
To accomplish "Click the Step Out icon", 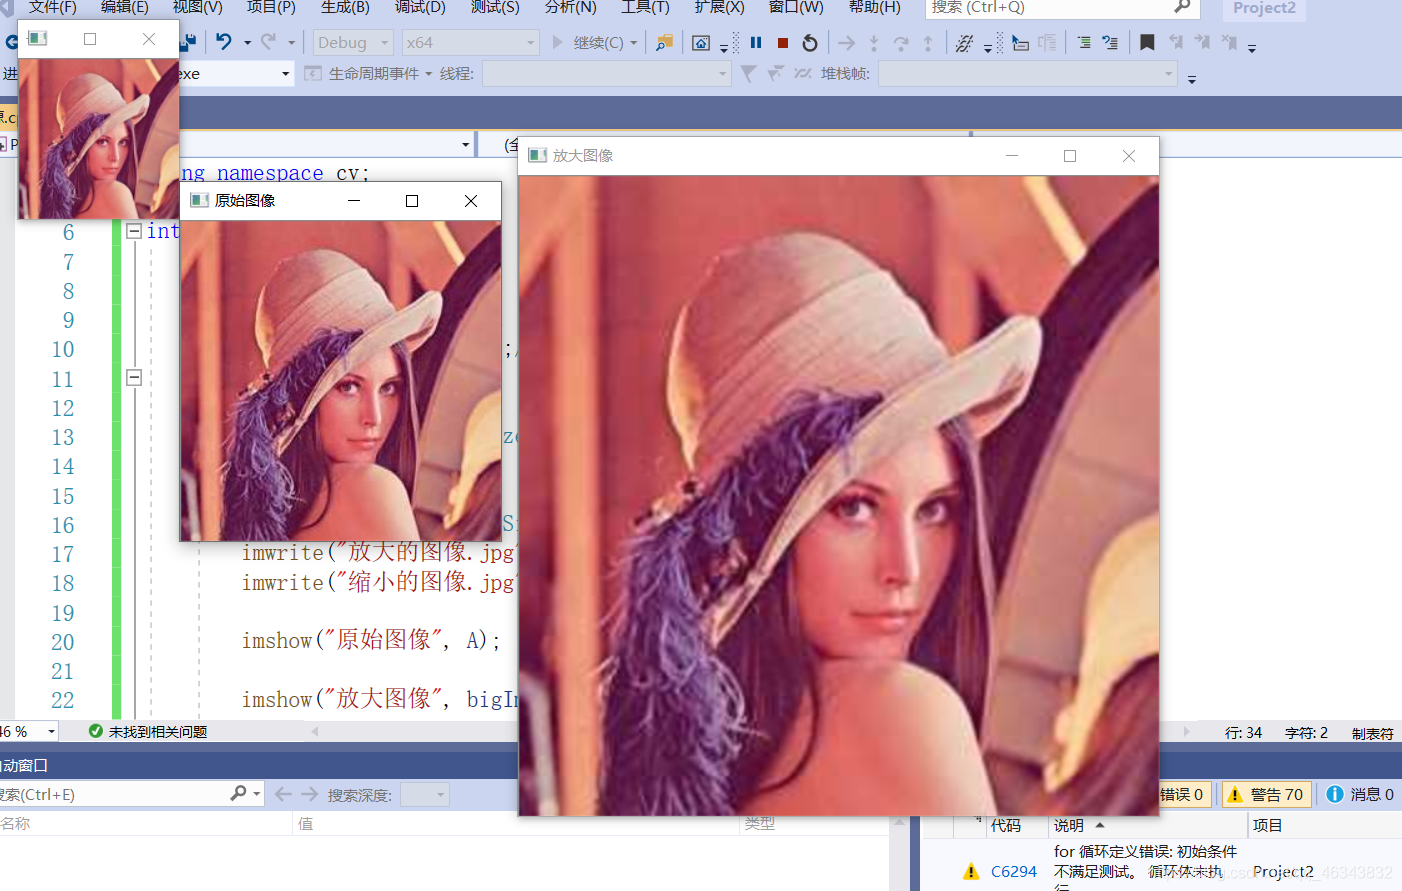I will 928,43.
